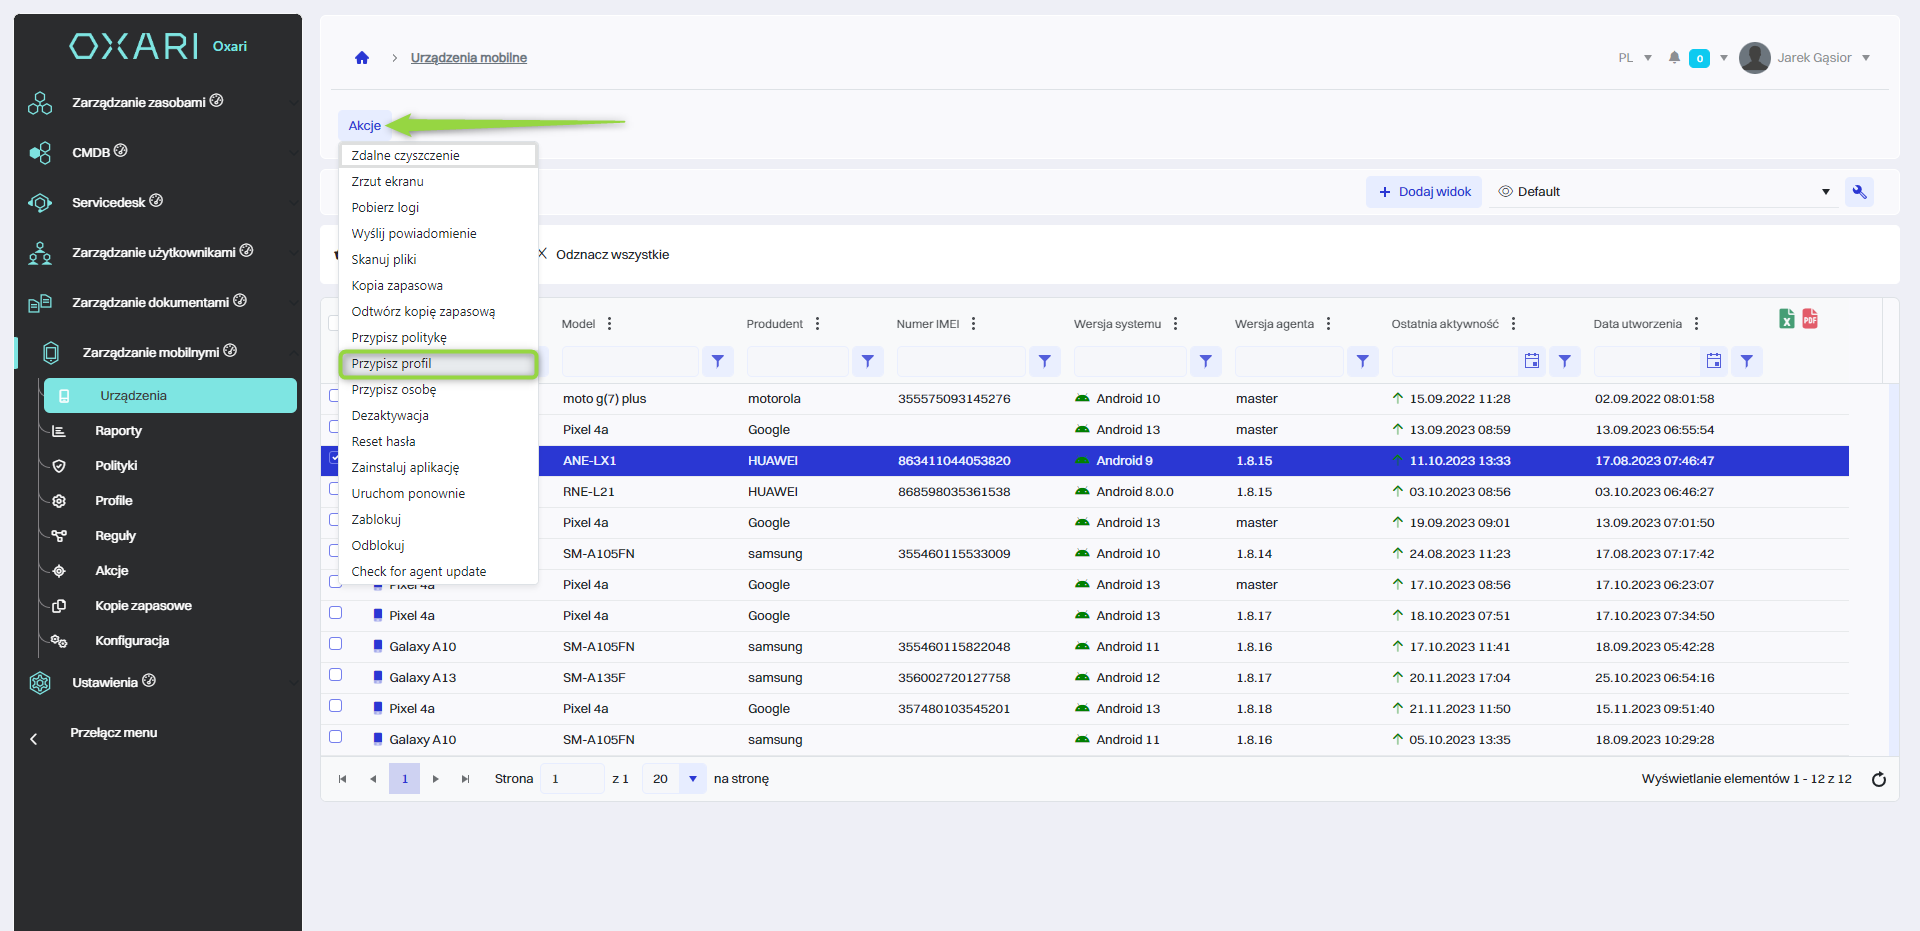Open Model column options menu
The height and width of the screenshot is (931, 1920).
pos(609,324)
